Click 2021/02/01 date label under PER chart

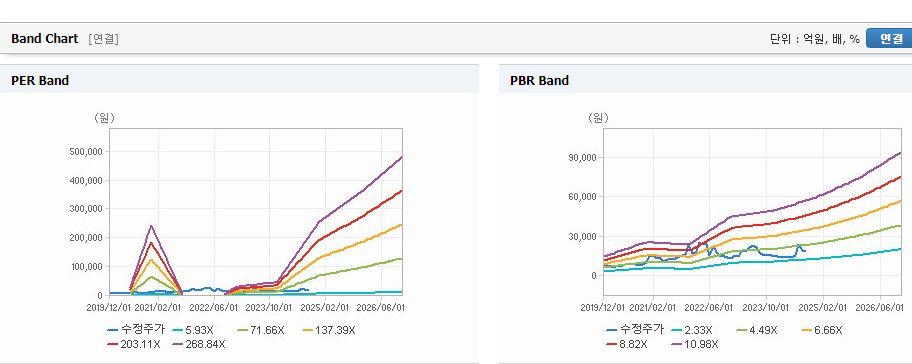(158, 307)
